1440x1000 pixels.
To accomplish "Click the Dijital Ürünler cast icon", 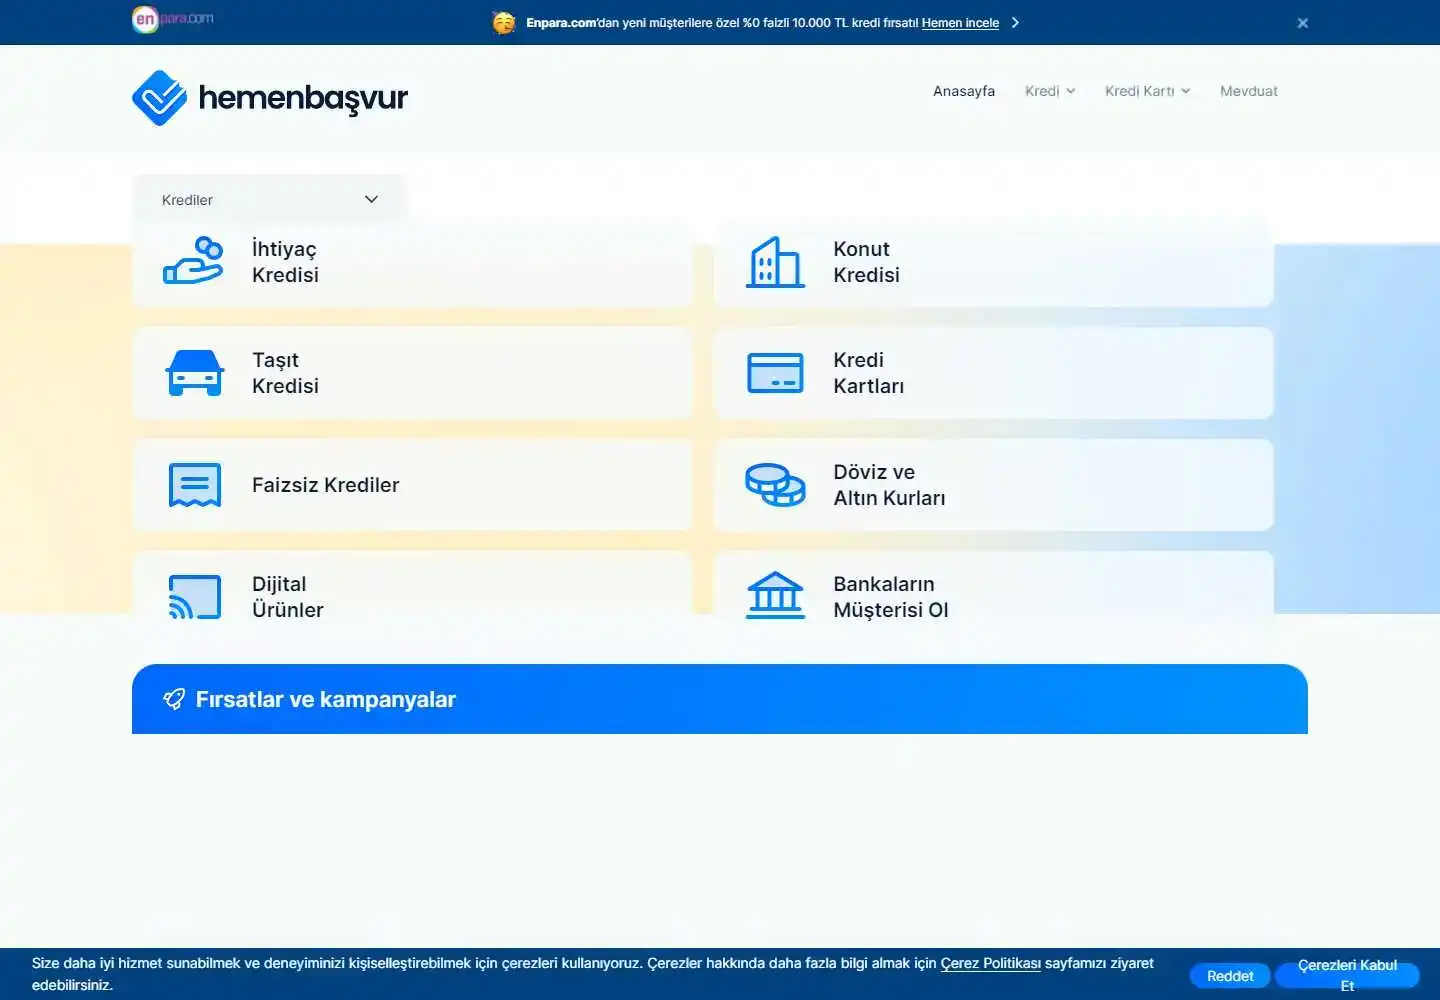I will pos(195,597).
